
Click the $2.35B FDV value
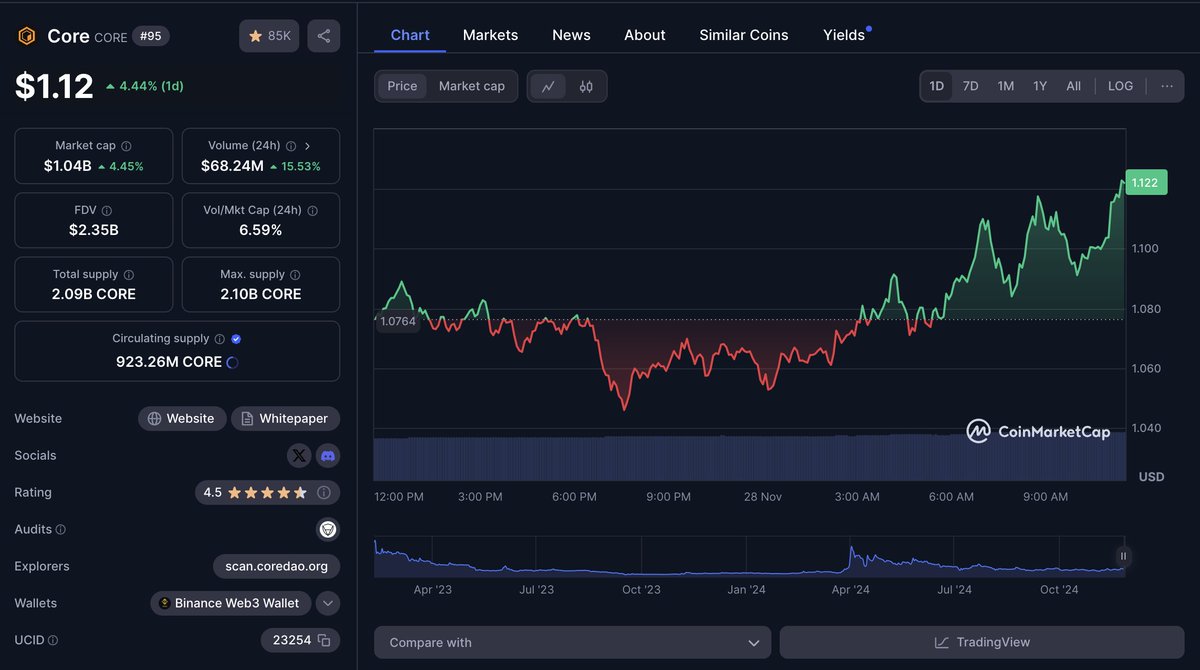point(94,230)
